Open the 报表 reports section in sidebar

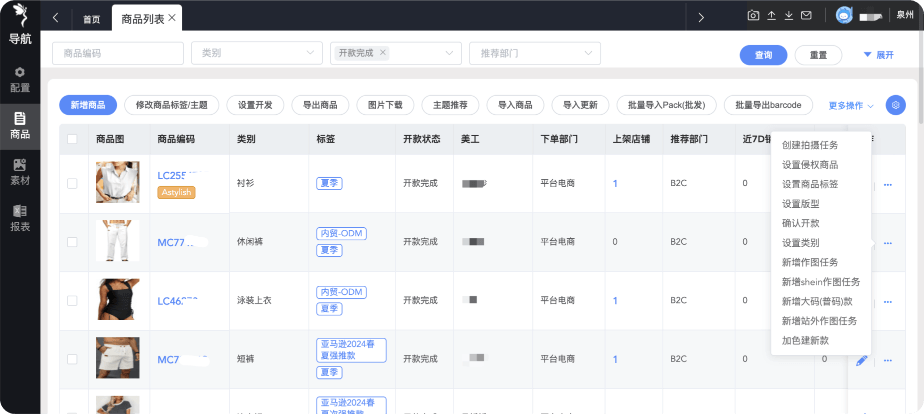20,217
